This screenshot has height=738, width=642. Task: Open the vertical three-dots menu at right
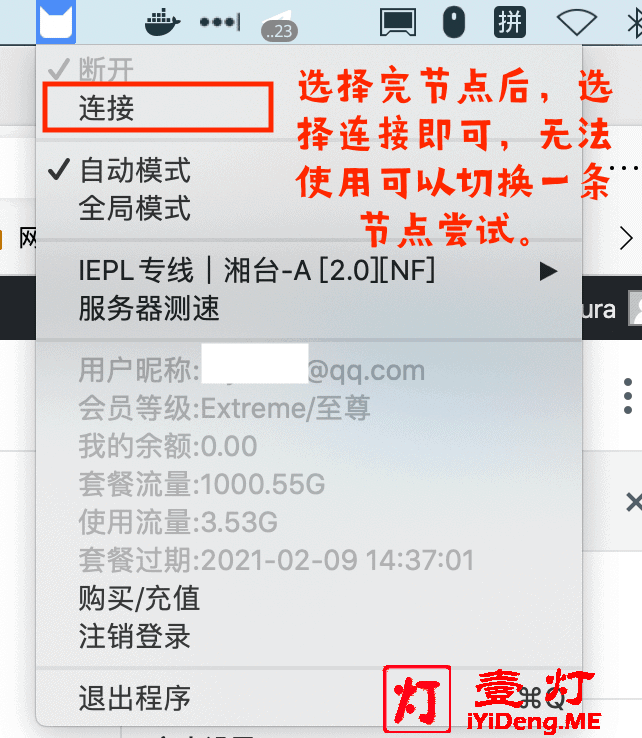click(x=627, y=396)
